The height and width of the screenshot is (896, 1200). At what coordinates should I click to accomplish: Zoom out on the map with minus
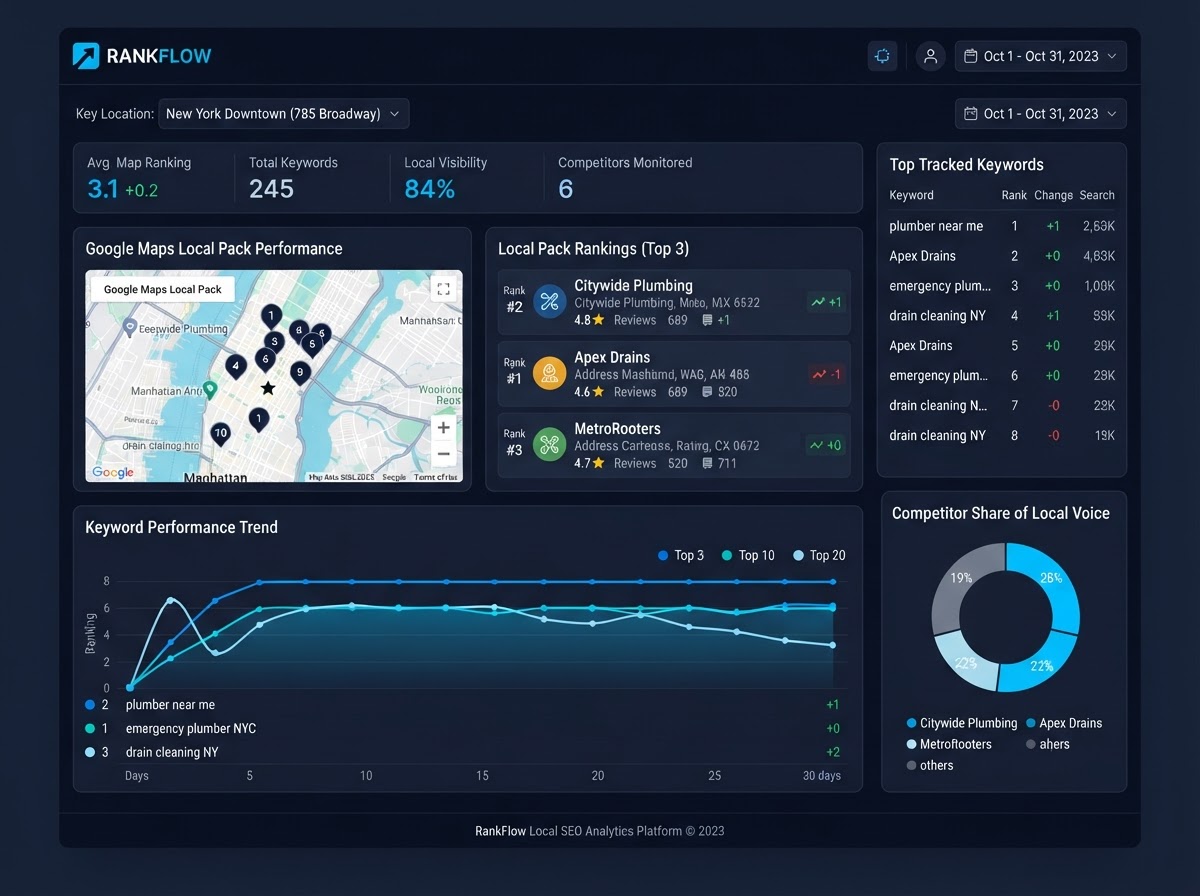coord(444,453)
